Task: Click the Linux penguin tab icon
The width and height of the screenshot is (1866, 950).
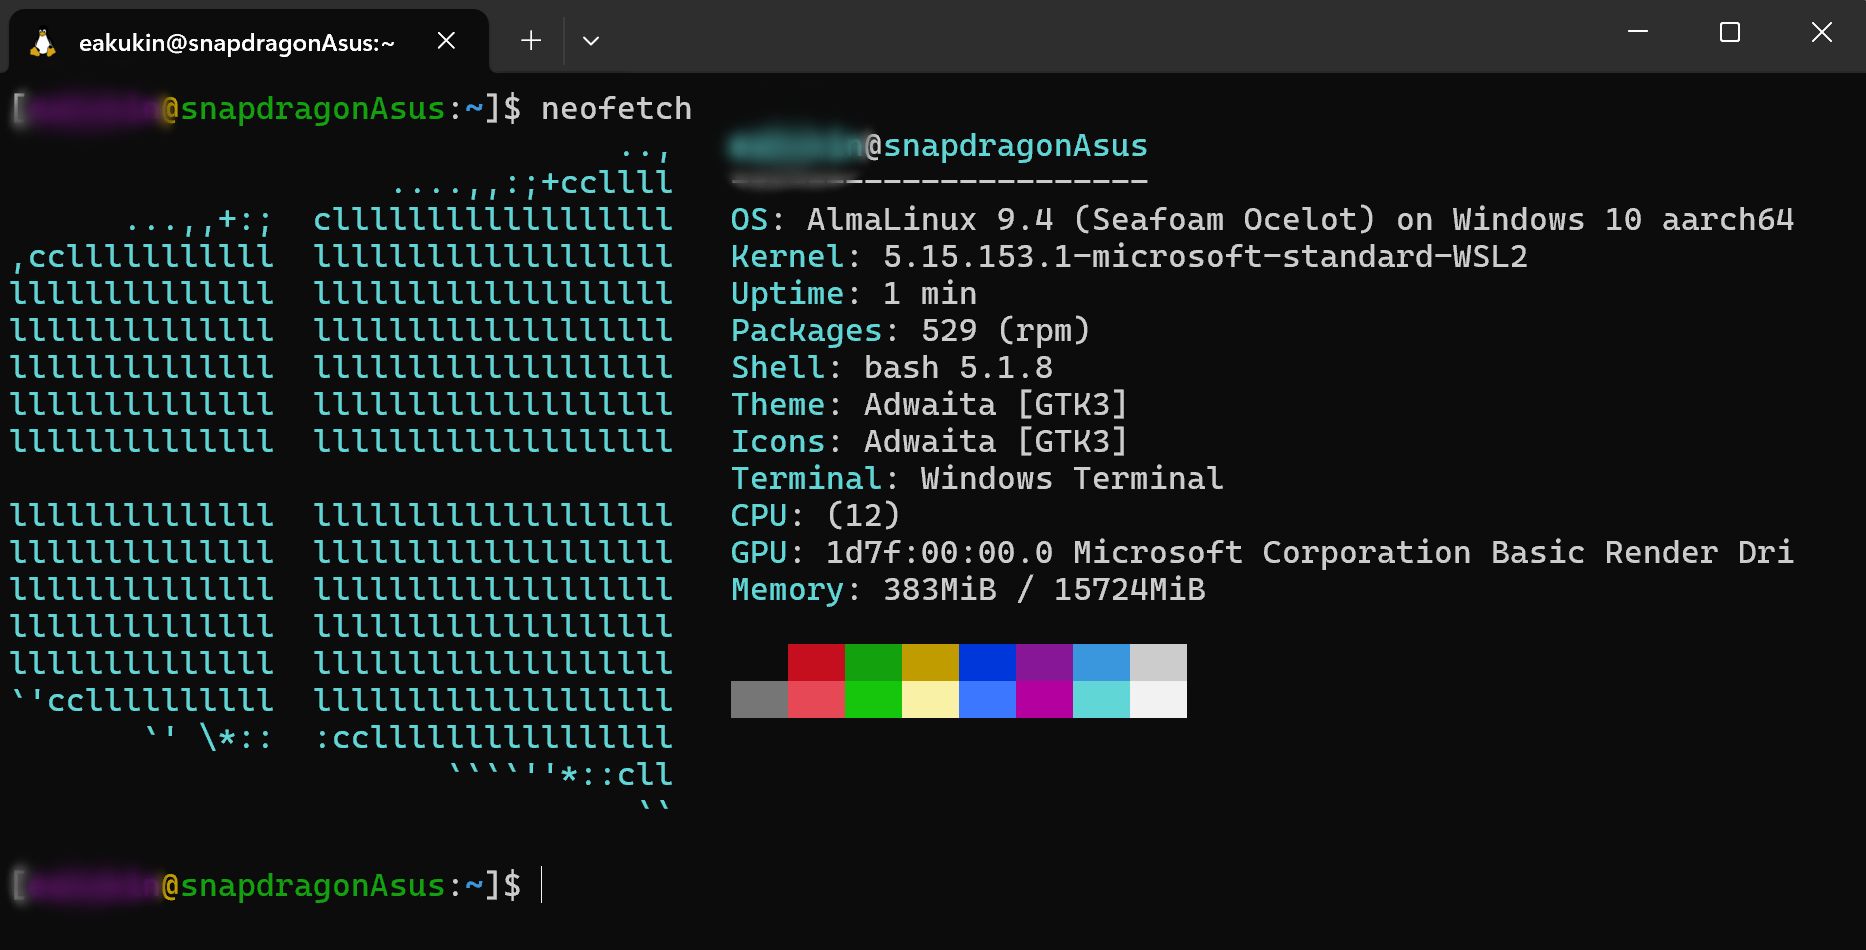Action: (42, 42)
